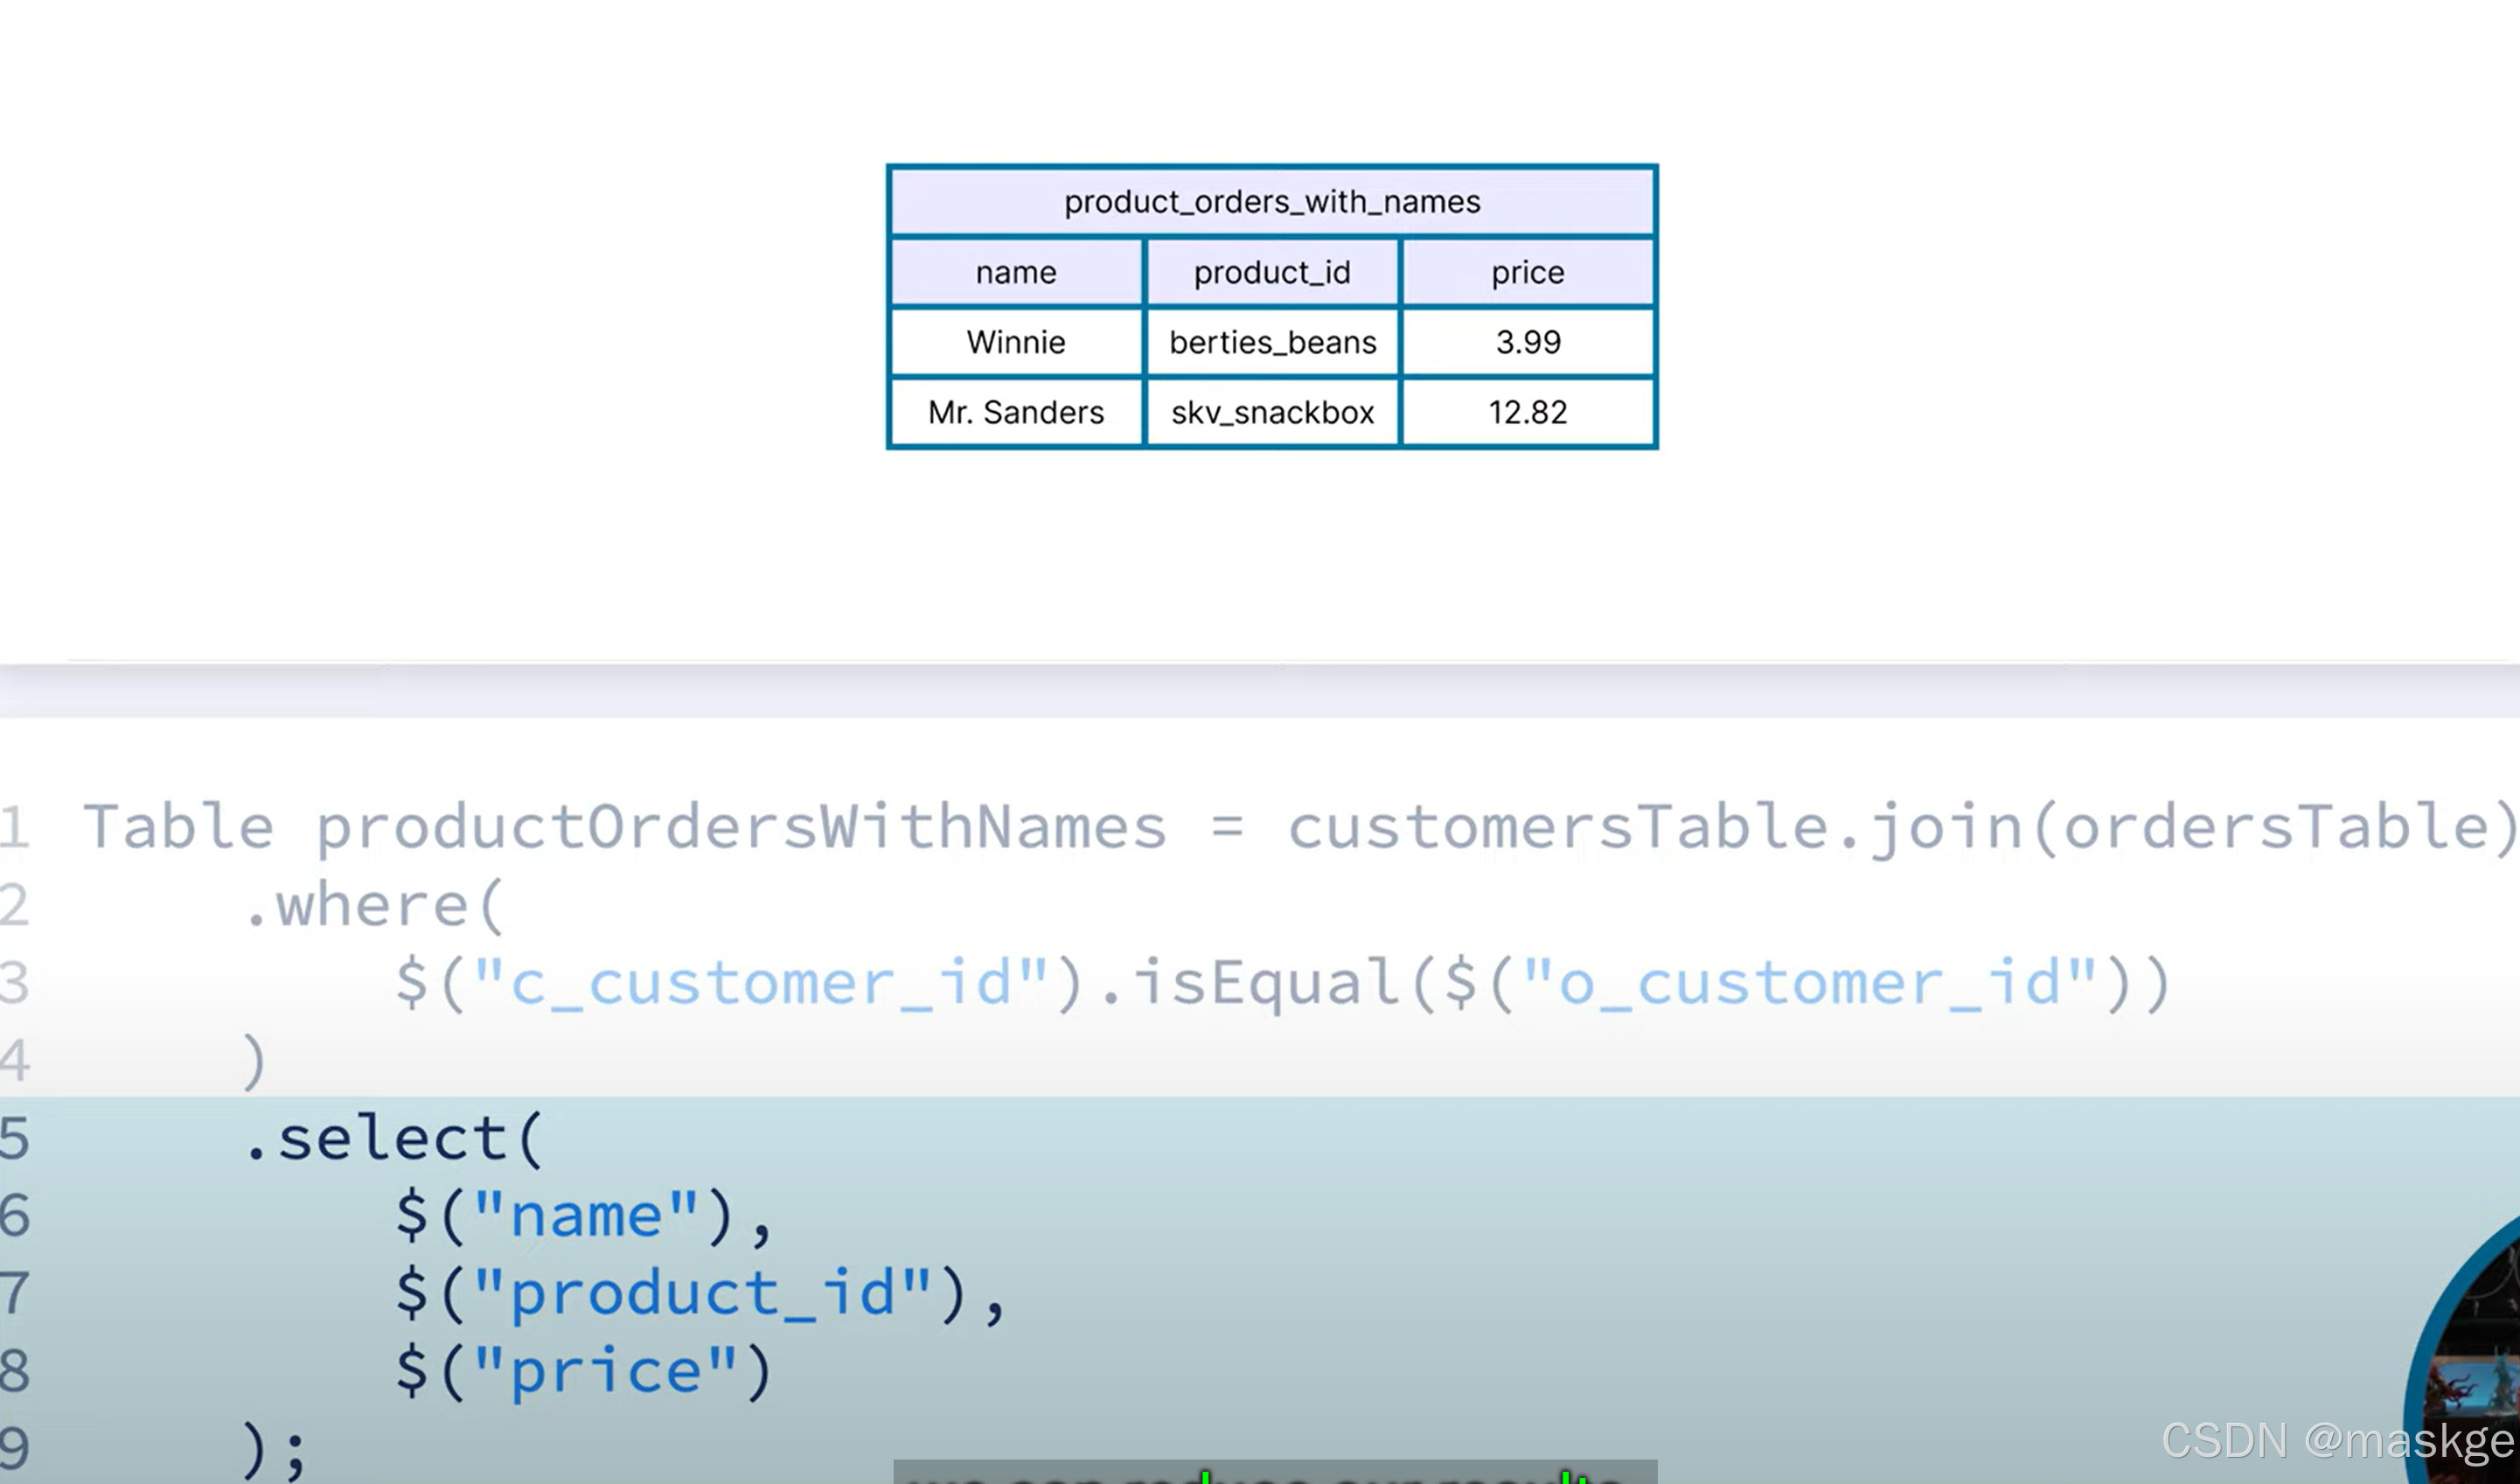Click productOrdersWithNames variable in code line 1
Image resolution: width=2520 pixels, height=1484 pixels.
(741, 830)
